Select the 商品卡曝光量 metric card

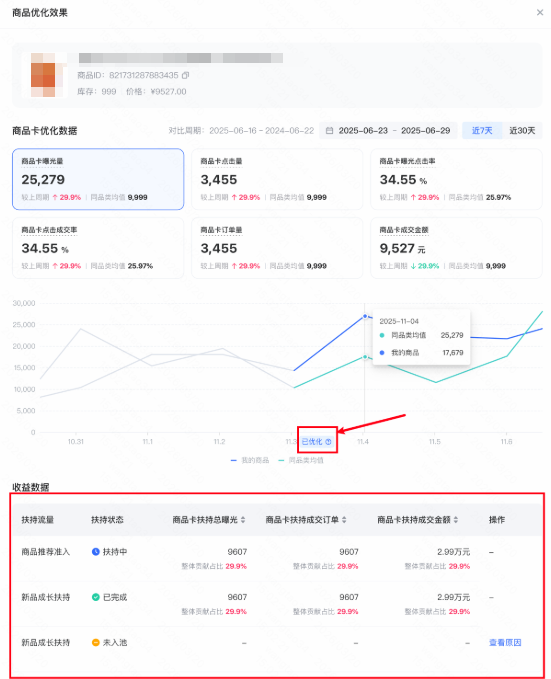tap(98, 179)
